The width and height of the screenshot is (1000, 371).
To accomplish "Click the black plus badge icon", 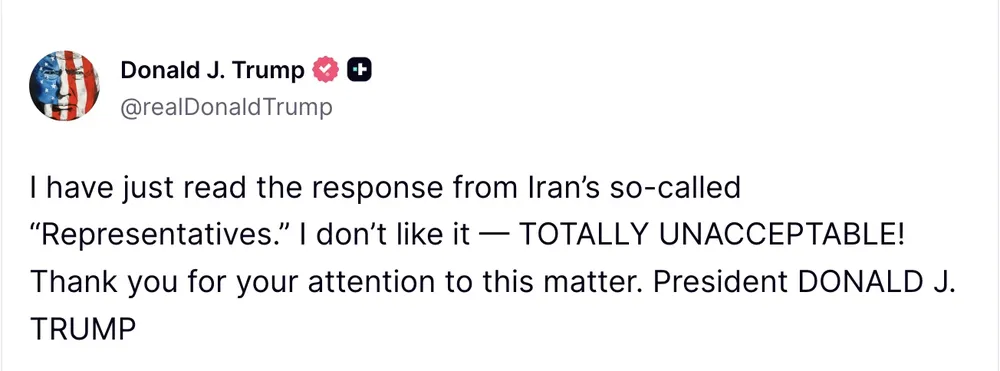I will (x=359, y=71).
